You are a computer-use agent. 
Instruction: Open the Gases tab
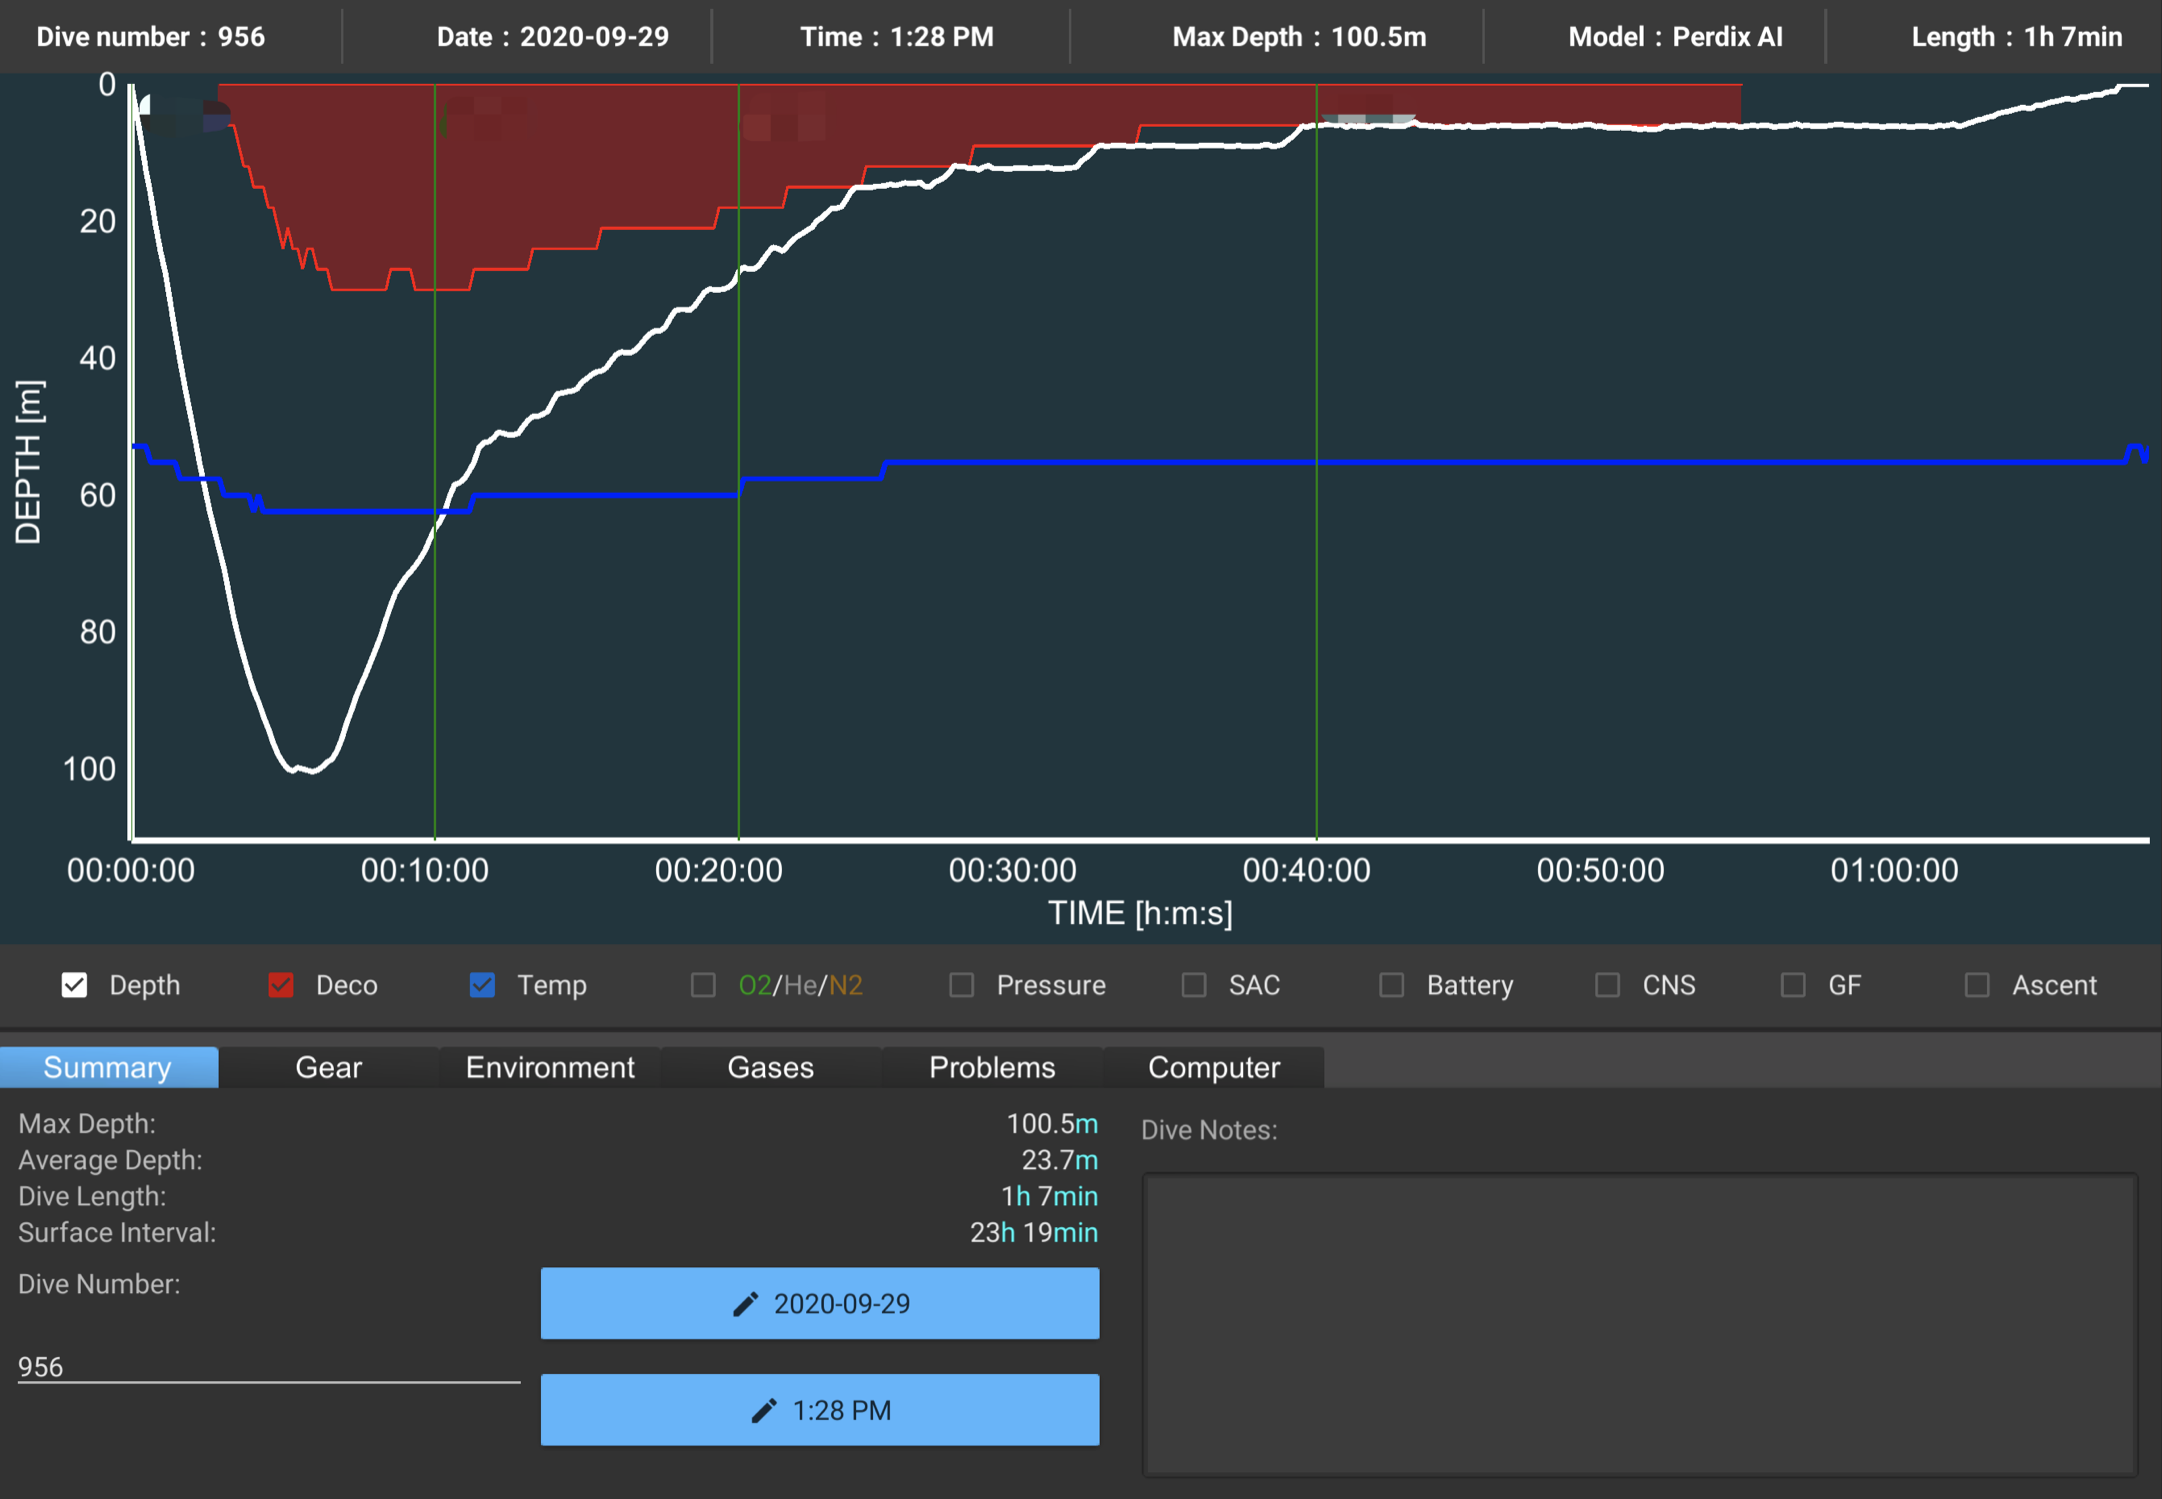pos(770,1067)
